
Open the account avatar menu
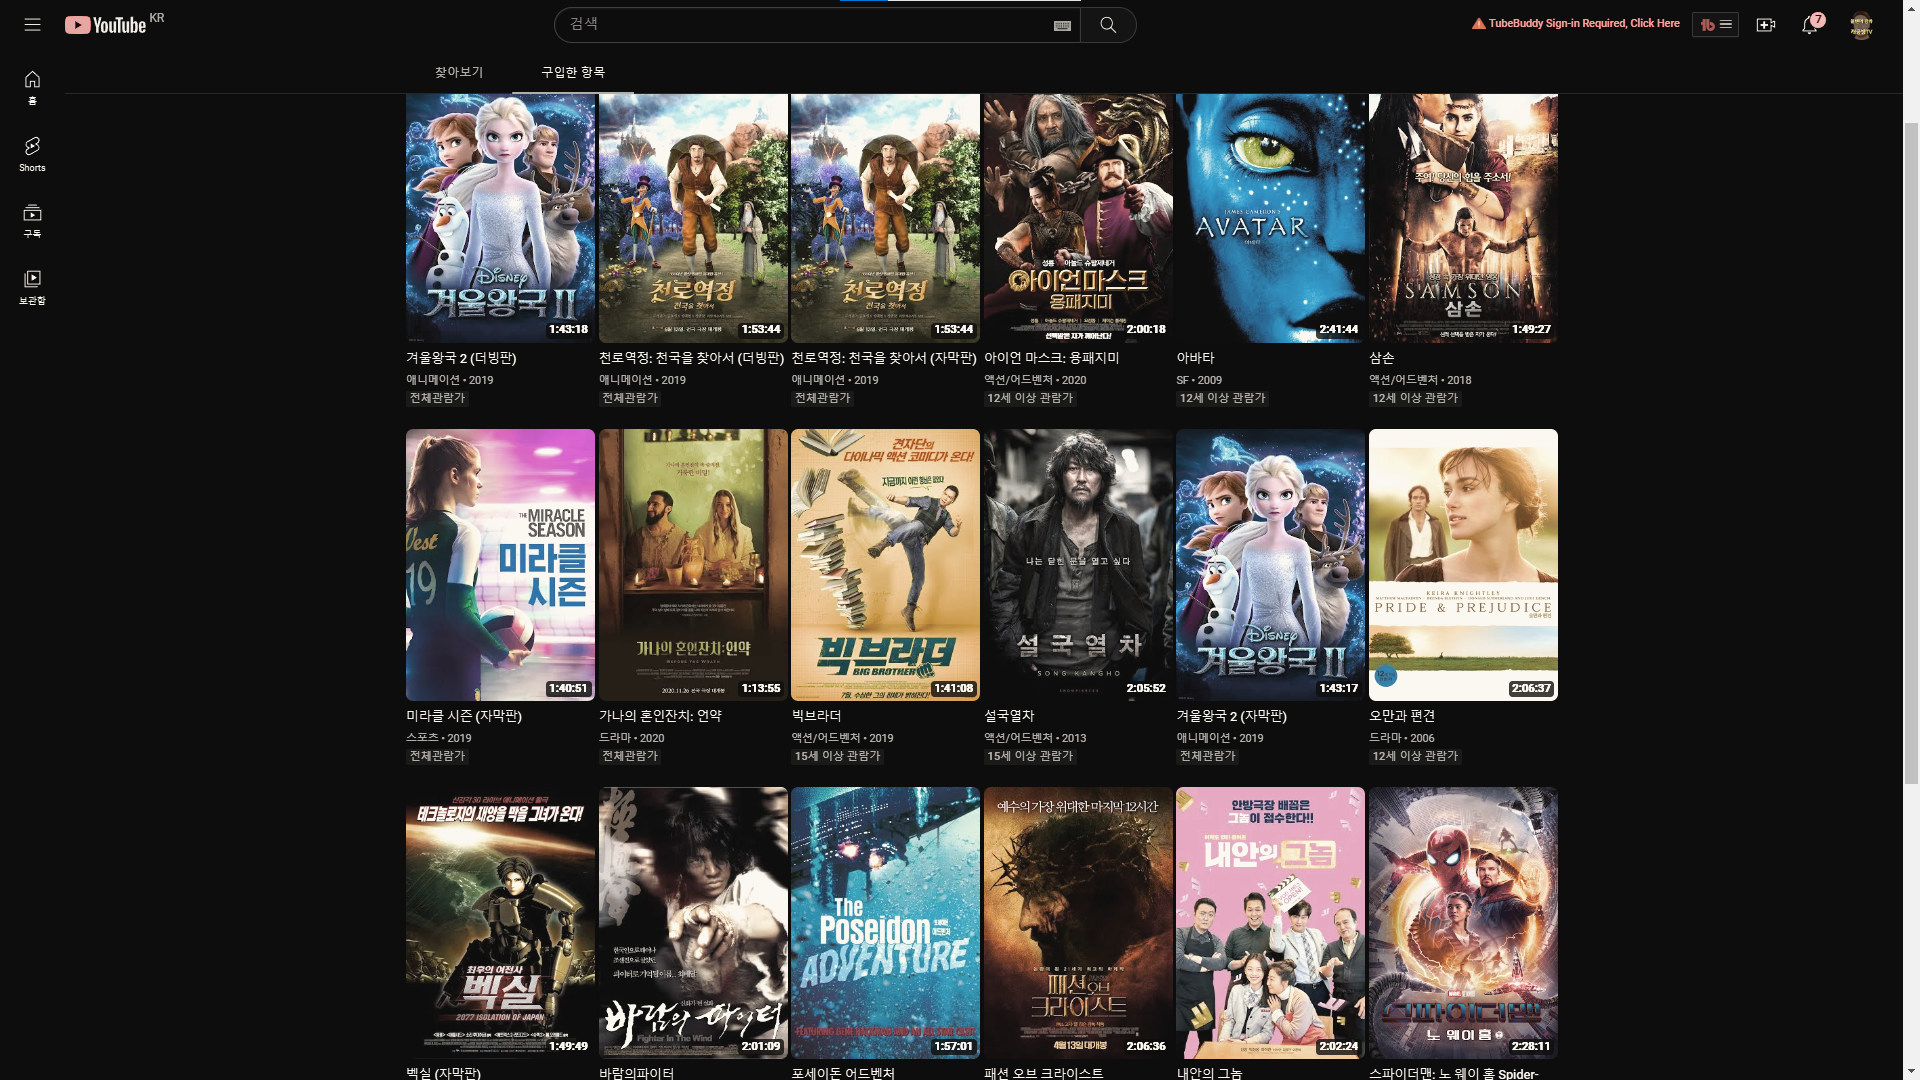[x=1860, y=25]
